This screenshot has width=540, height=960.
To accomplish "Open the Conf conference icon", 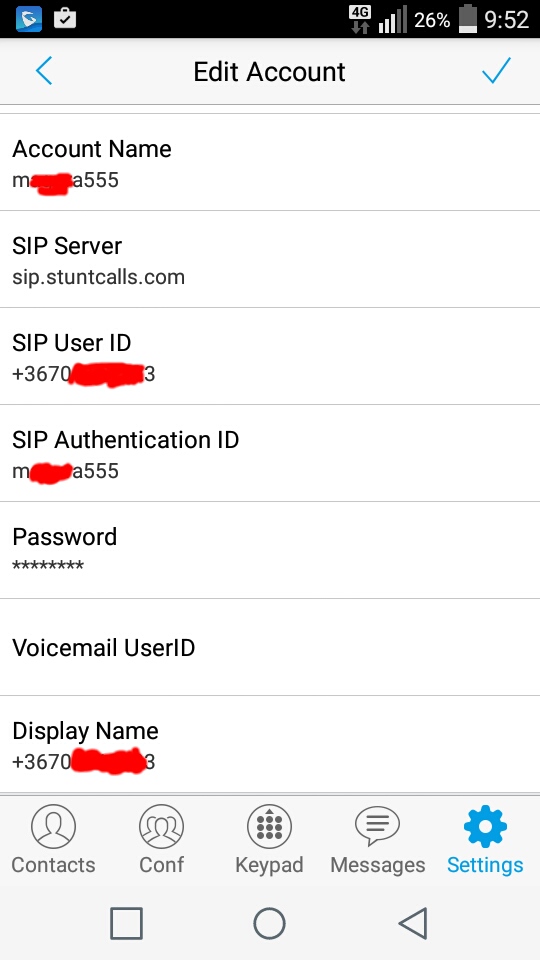I will (x=161, y=826).
